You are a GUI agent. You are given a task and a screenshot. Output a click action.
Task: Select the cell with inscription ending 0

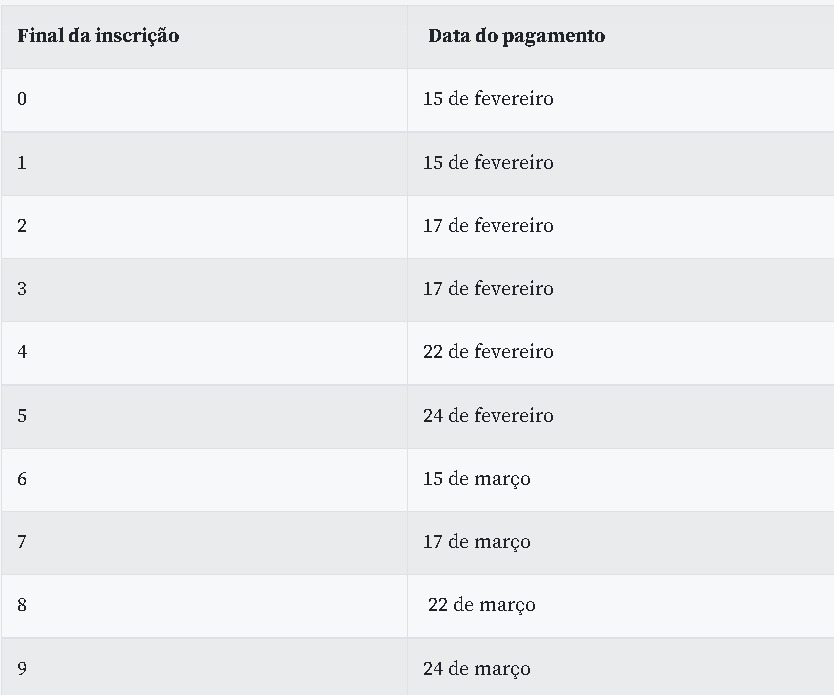[22, 99]
